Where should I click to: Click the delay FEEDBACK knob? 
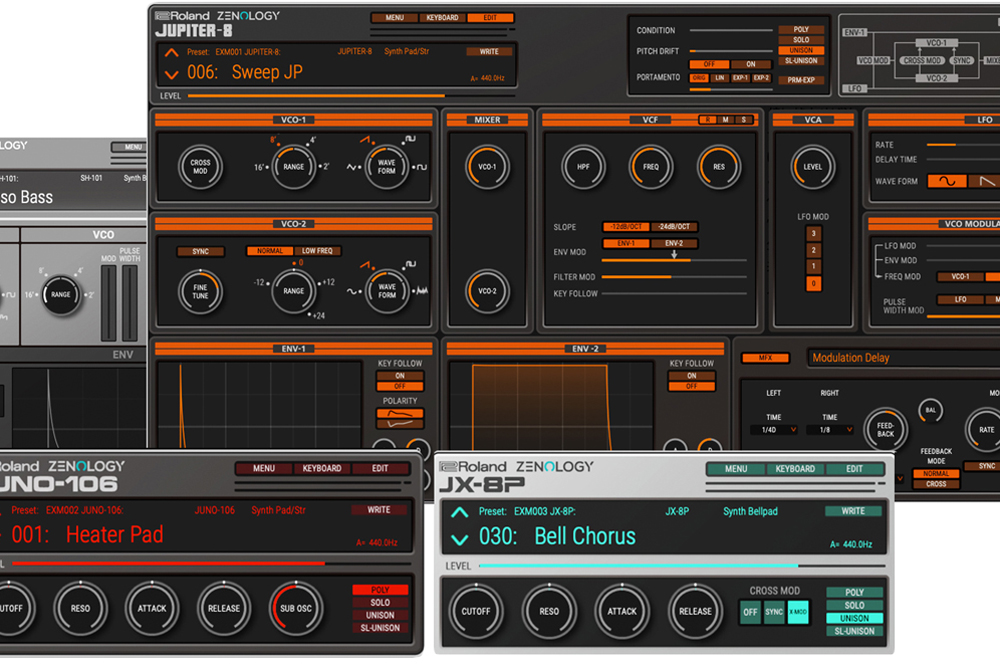click(x=886, y=430)
